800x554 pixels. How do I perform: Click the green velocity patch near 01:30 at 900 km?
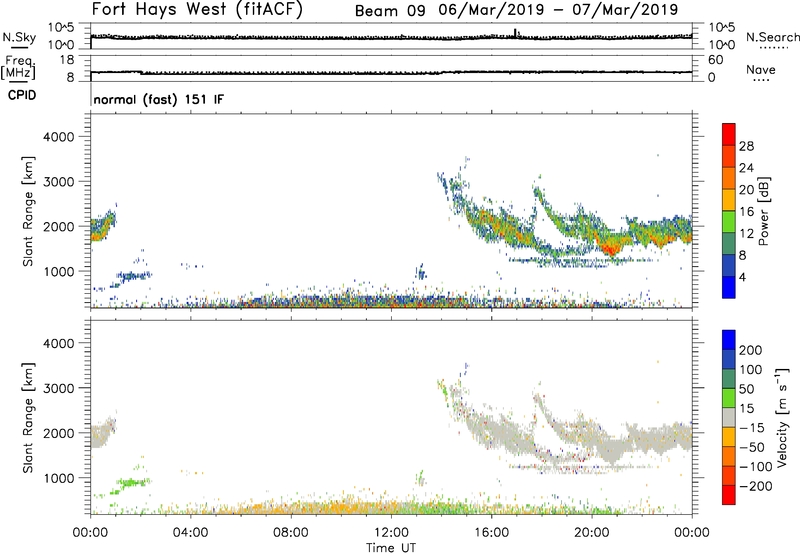(132, 482)
